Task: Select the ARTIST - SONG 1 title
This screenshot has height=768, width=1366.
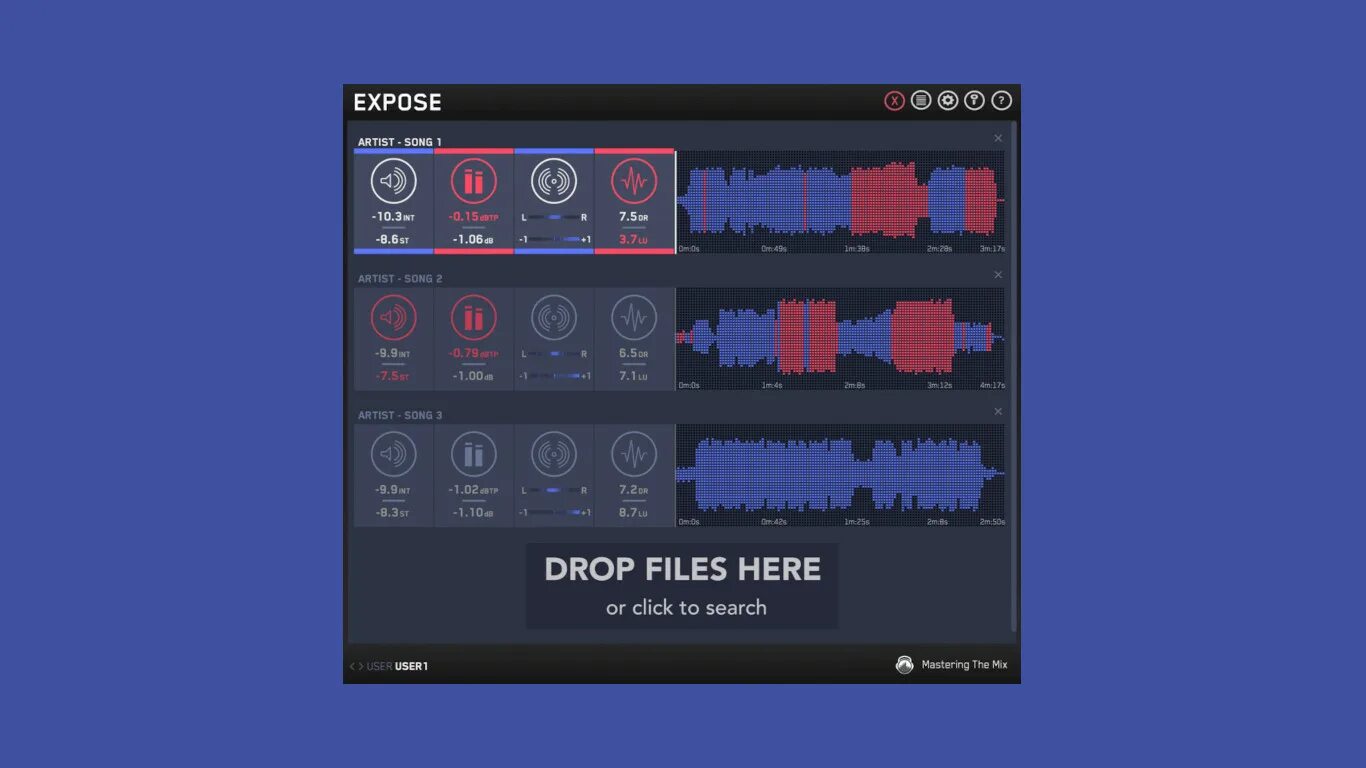Action: 400,142
